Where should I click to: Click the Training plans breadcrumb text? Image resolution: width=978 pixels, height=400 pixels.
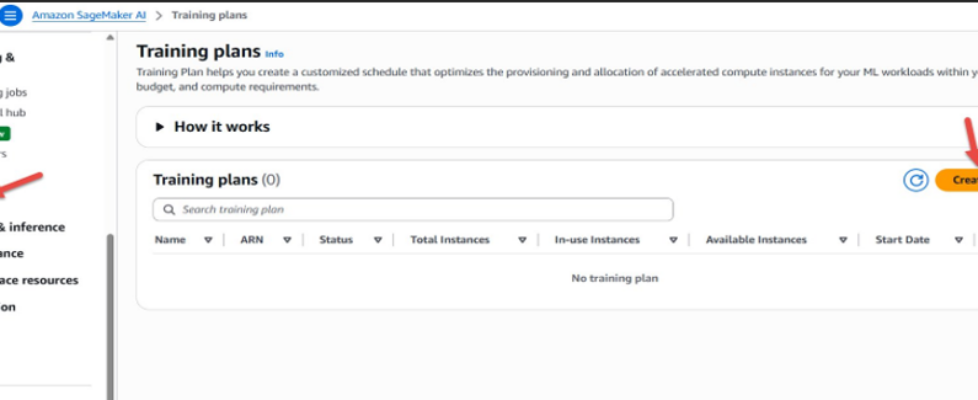click(209, 15)
